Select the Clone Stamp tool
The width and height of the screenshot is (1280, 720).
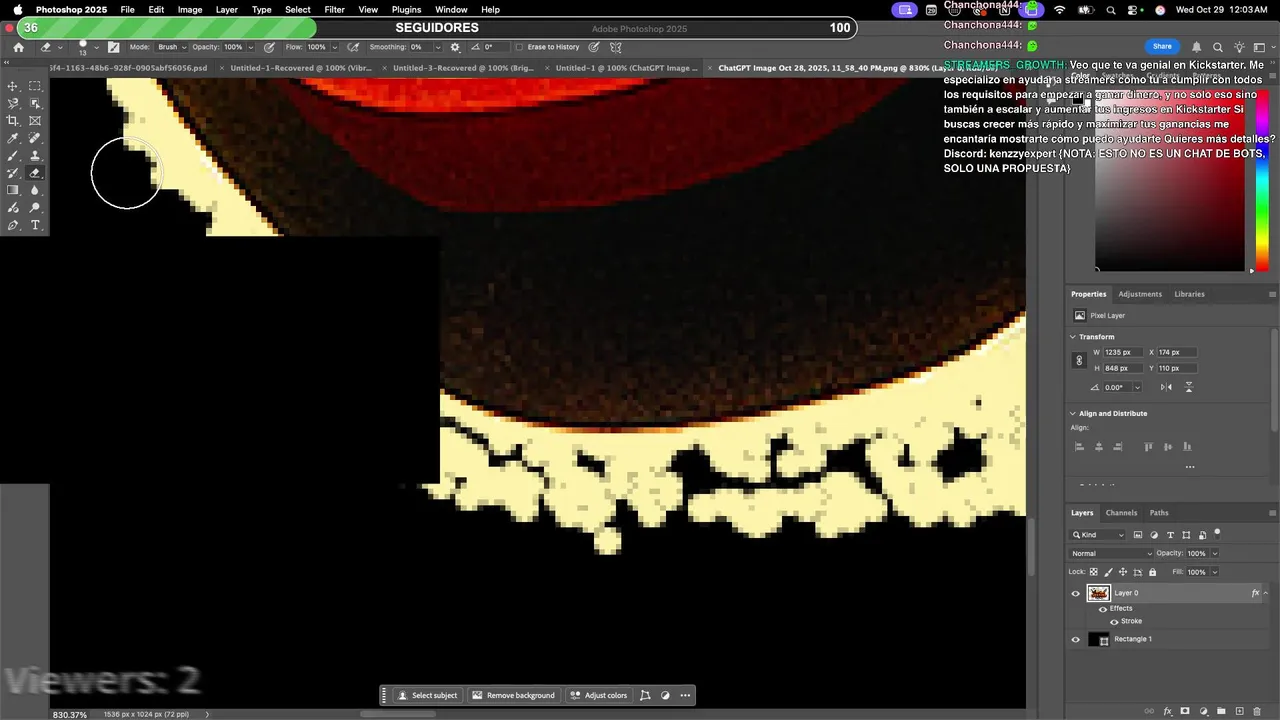coord(35,156)
